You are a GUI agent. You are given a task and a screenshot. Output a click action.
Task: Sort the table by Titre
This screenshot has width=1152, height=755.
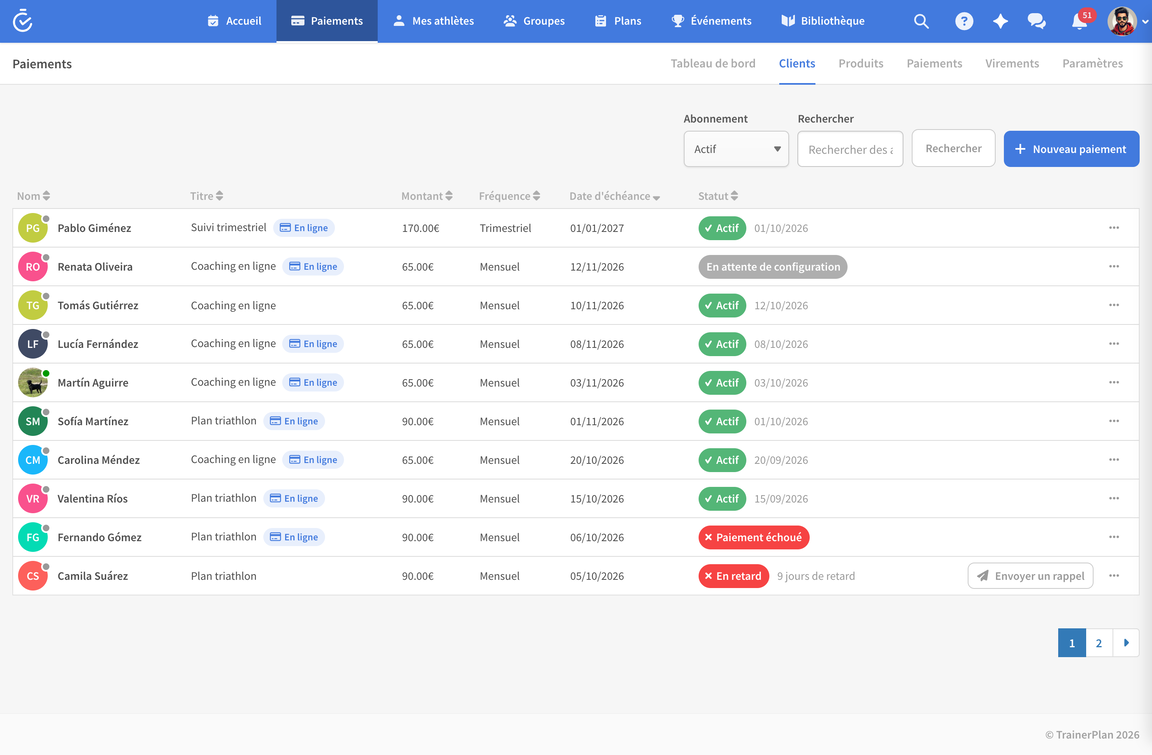click(x=206, y=196)
